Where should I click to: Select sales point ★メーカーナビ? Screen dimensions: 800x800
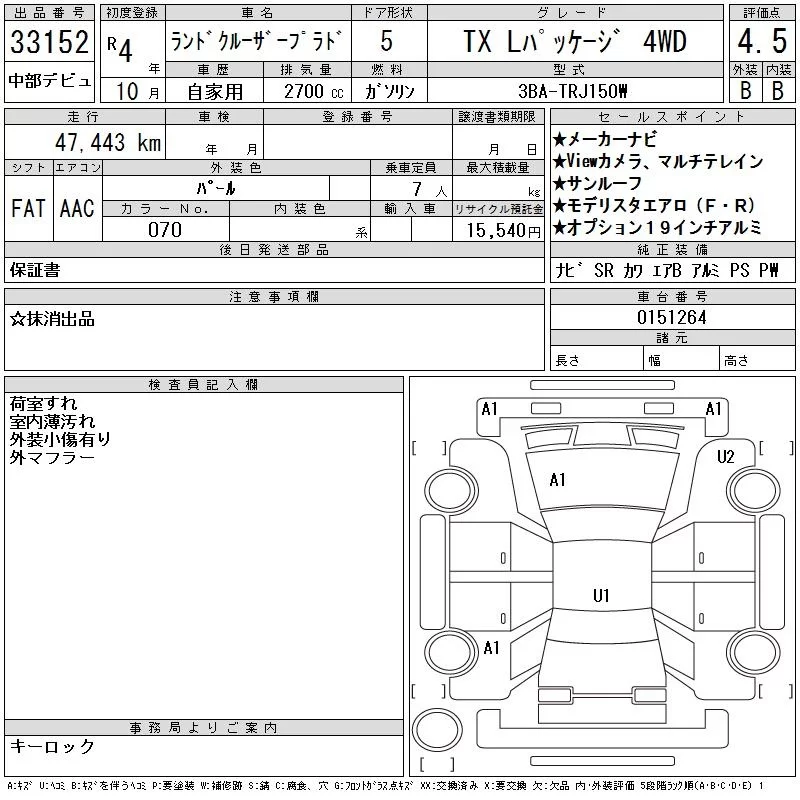click(x=605, y=139)
